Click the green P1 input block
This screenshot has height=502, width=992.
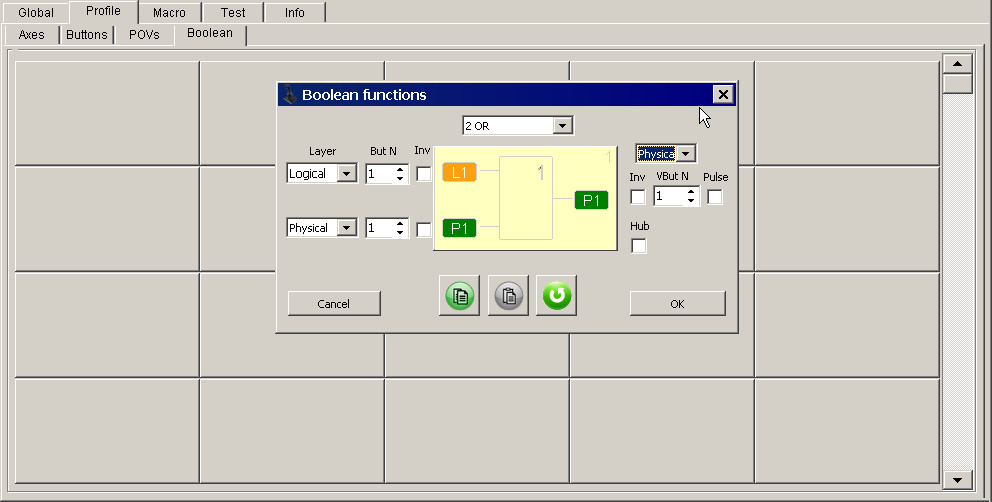point(459,228)
